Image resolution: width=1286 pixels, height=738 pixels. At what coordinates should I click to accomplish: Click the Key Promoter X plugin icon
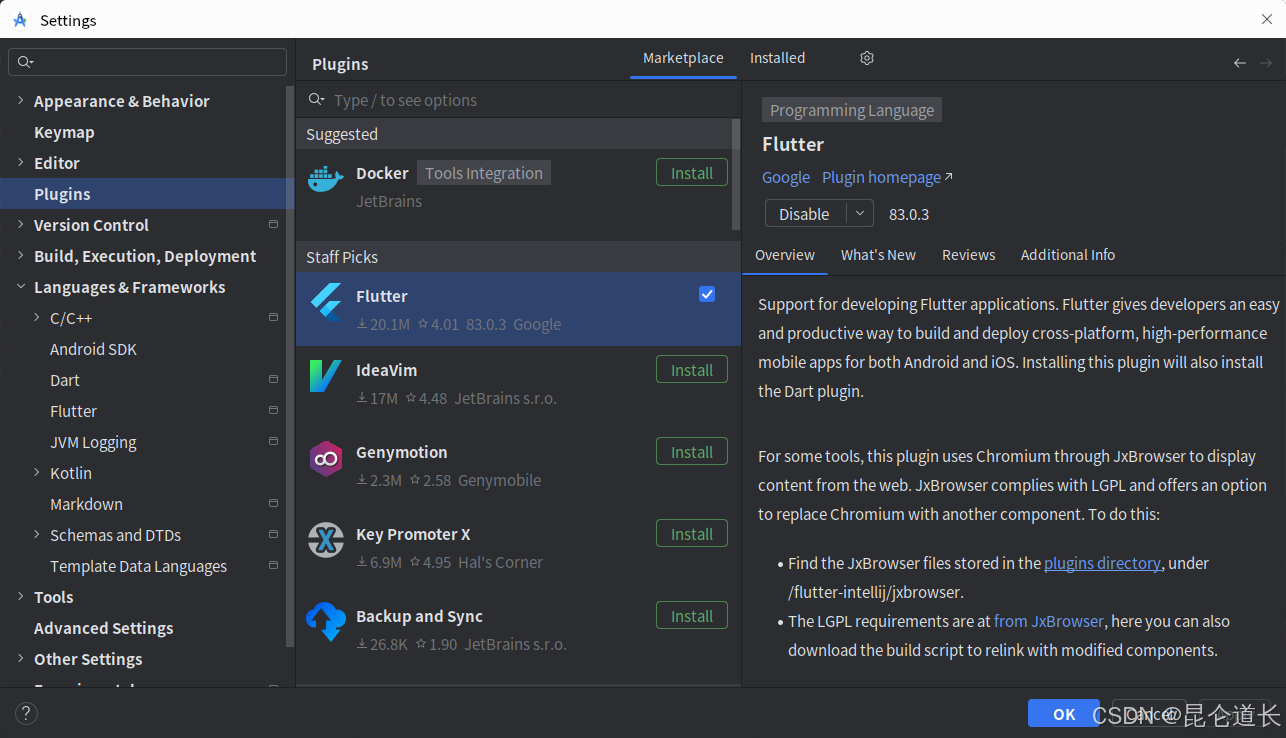coord(326,541)
